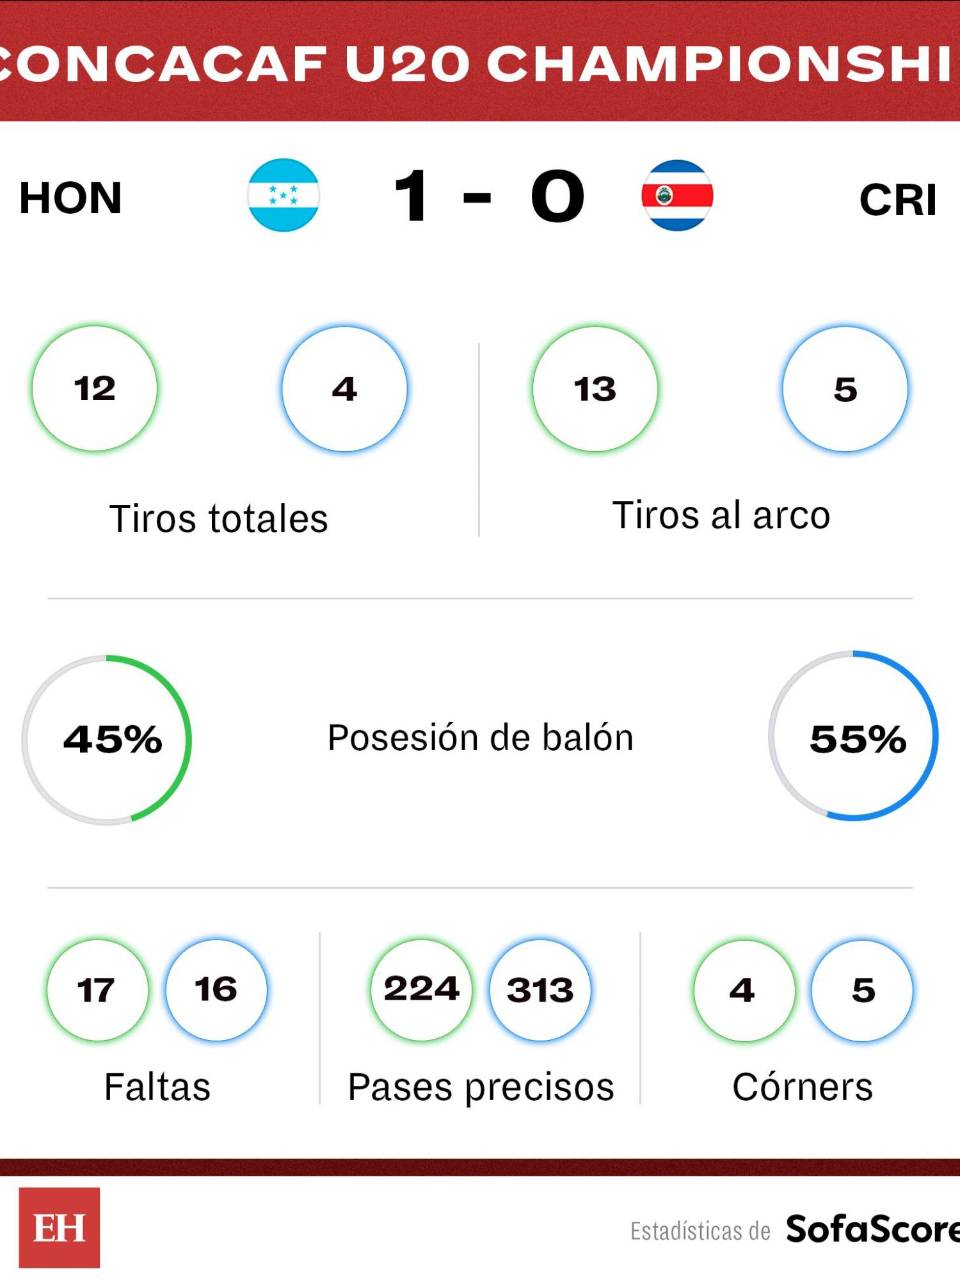Click Costa Rica 55% possession ring
This screenshot has height=1280, width=960.
[x=853, y=737]
